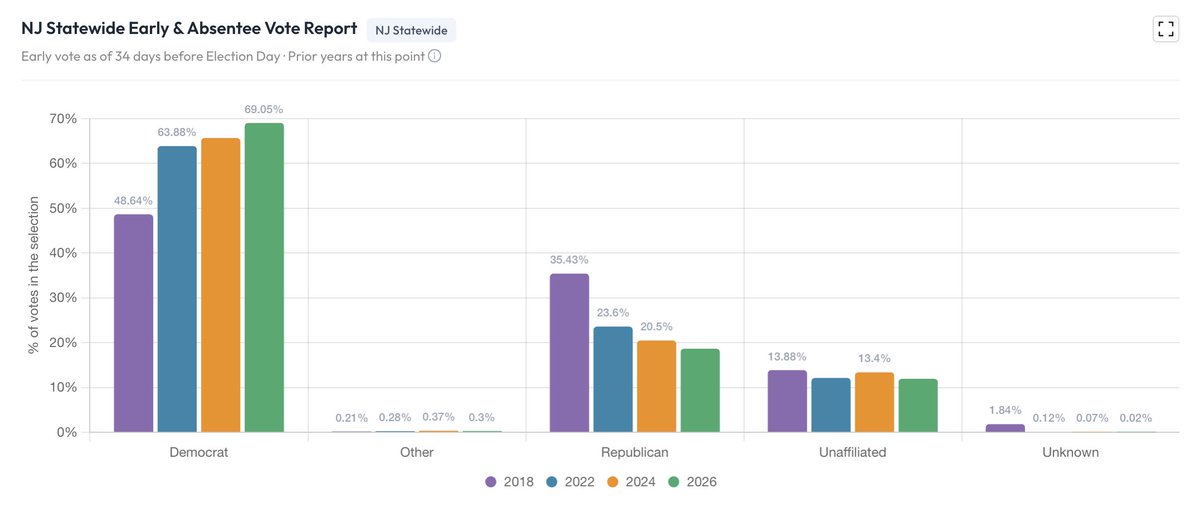Image resolution: width=1200 pixels, height=508 pixels.
Task: Click the green 2026 legend dot
Action: 674,482
